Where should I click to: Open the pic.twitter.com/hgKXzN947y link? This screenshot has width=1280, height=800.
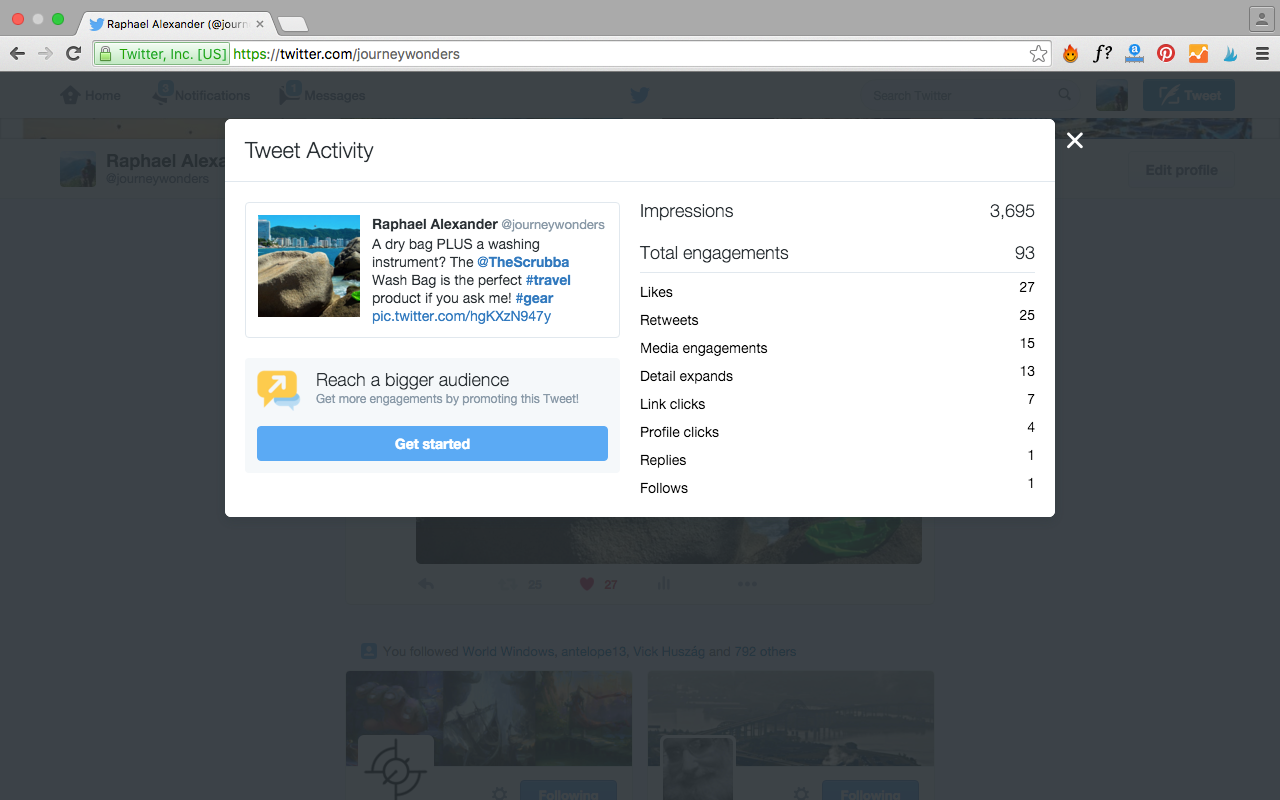tap(461, 316)
